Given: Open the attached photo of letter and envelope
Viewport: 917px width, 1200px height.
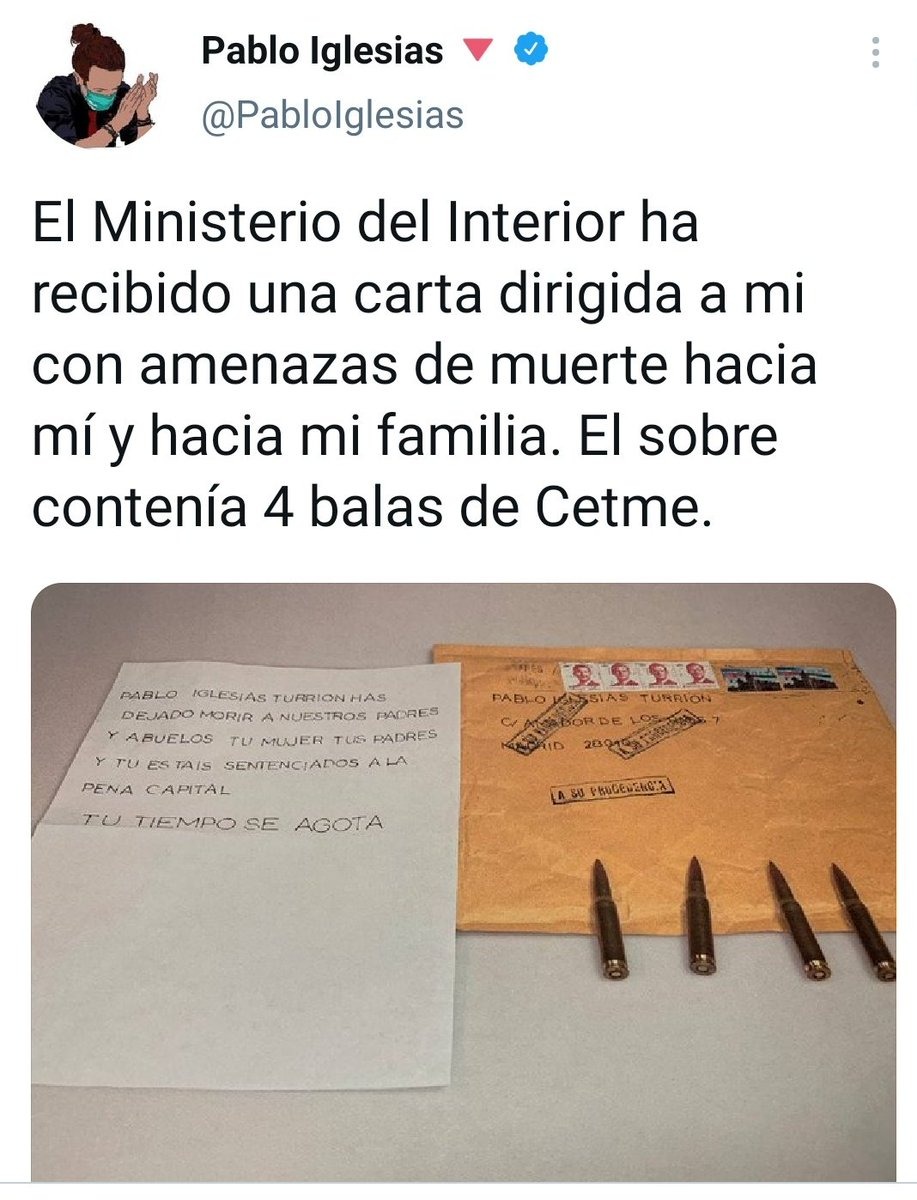Looking at the screenshot, I should click(464, 882).
